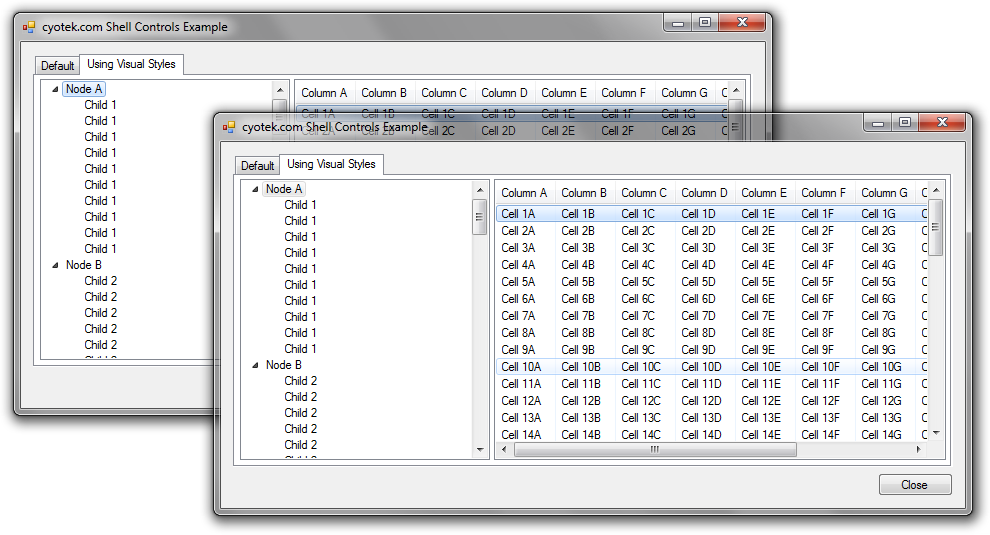Collapse Node B in the front window tree

pos(255,365)
